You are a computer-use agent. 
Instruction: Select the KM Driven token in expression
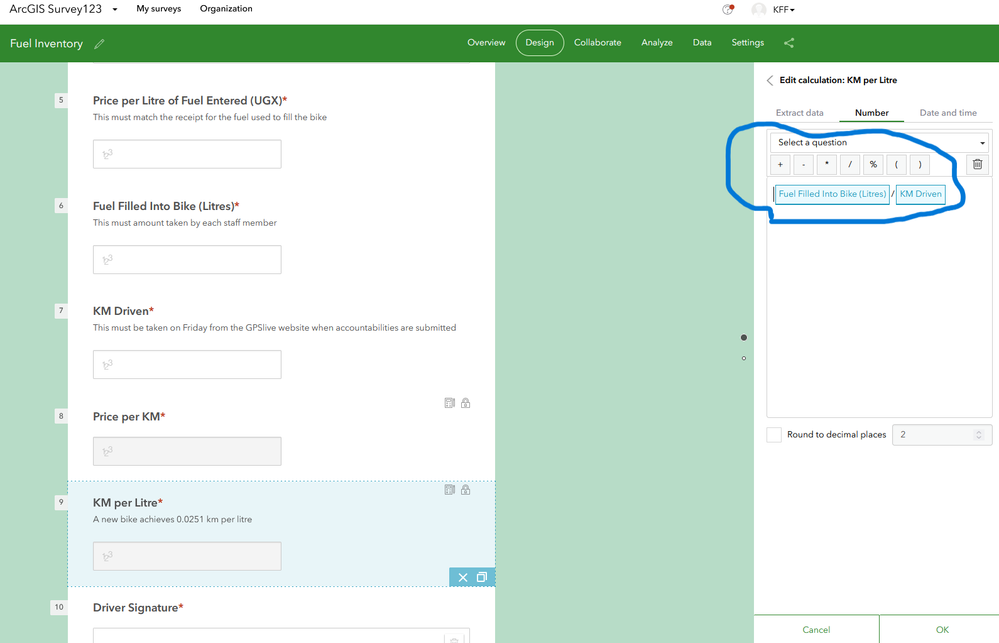click(x=921, y=194)
